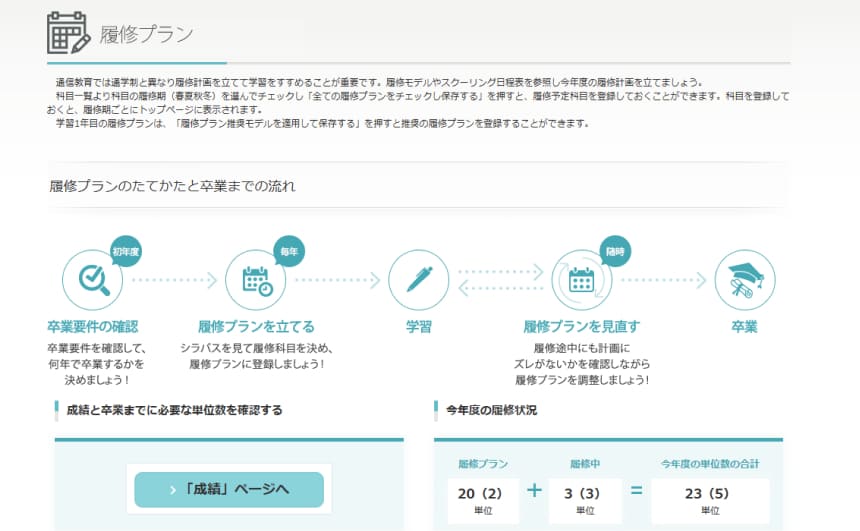Viewport: 860px width, 531px height.
Task: Click the 初年度 badge
Action: pyautogui.click(x=125, y=251)
